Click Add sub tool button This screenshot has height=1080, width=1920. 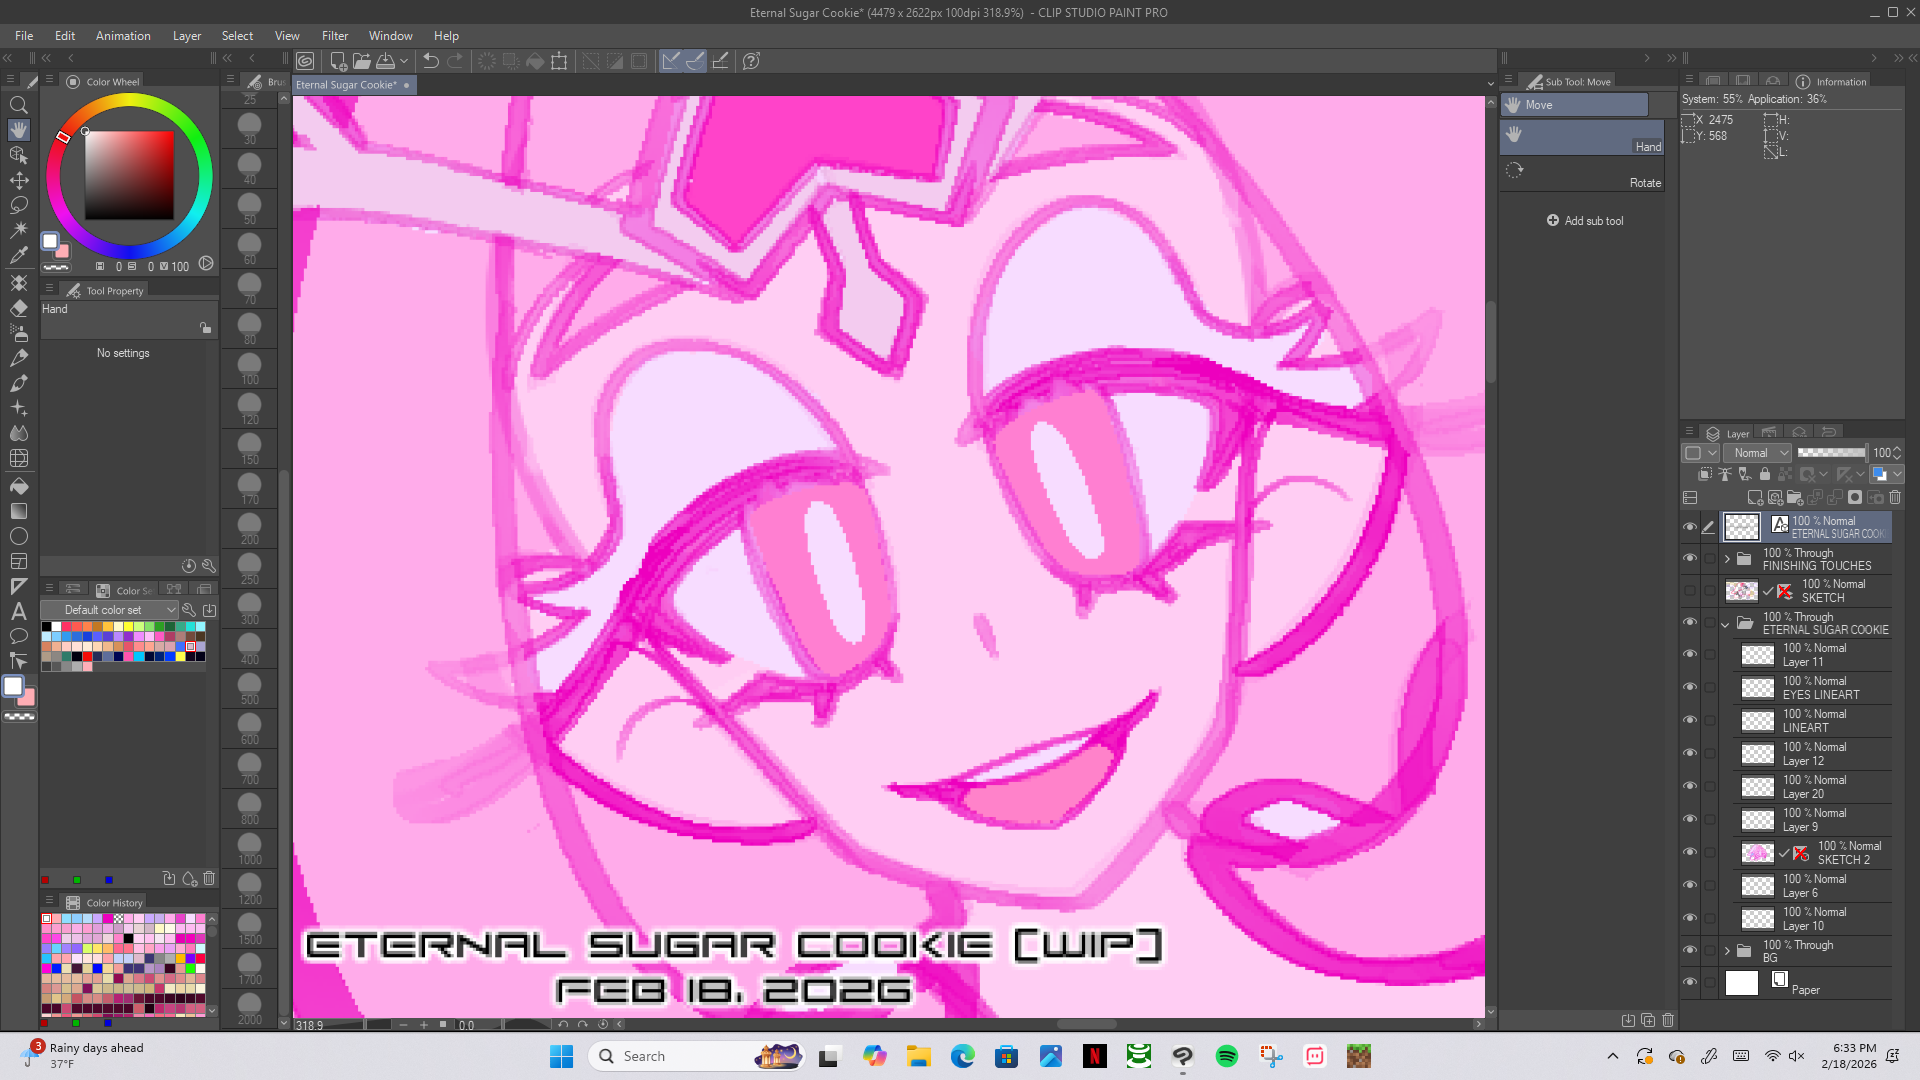(x=1585, y=221)
